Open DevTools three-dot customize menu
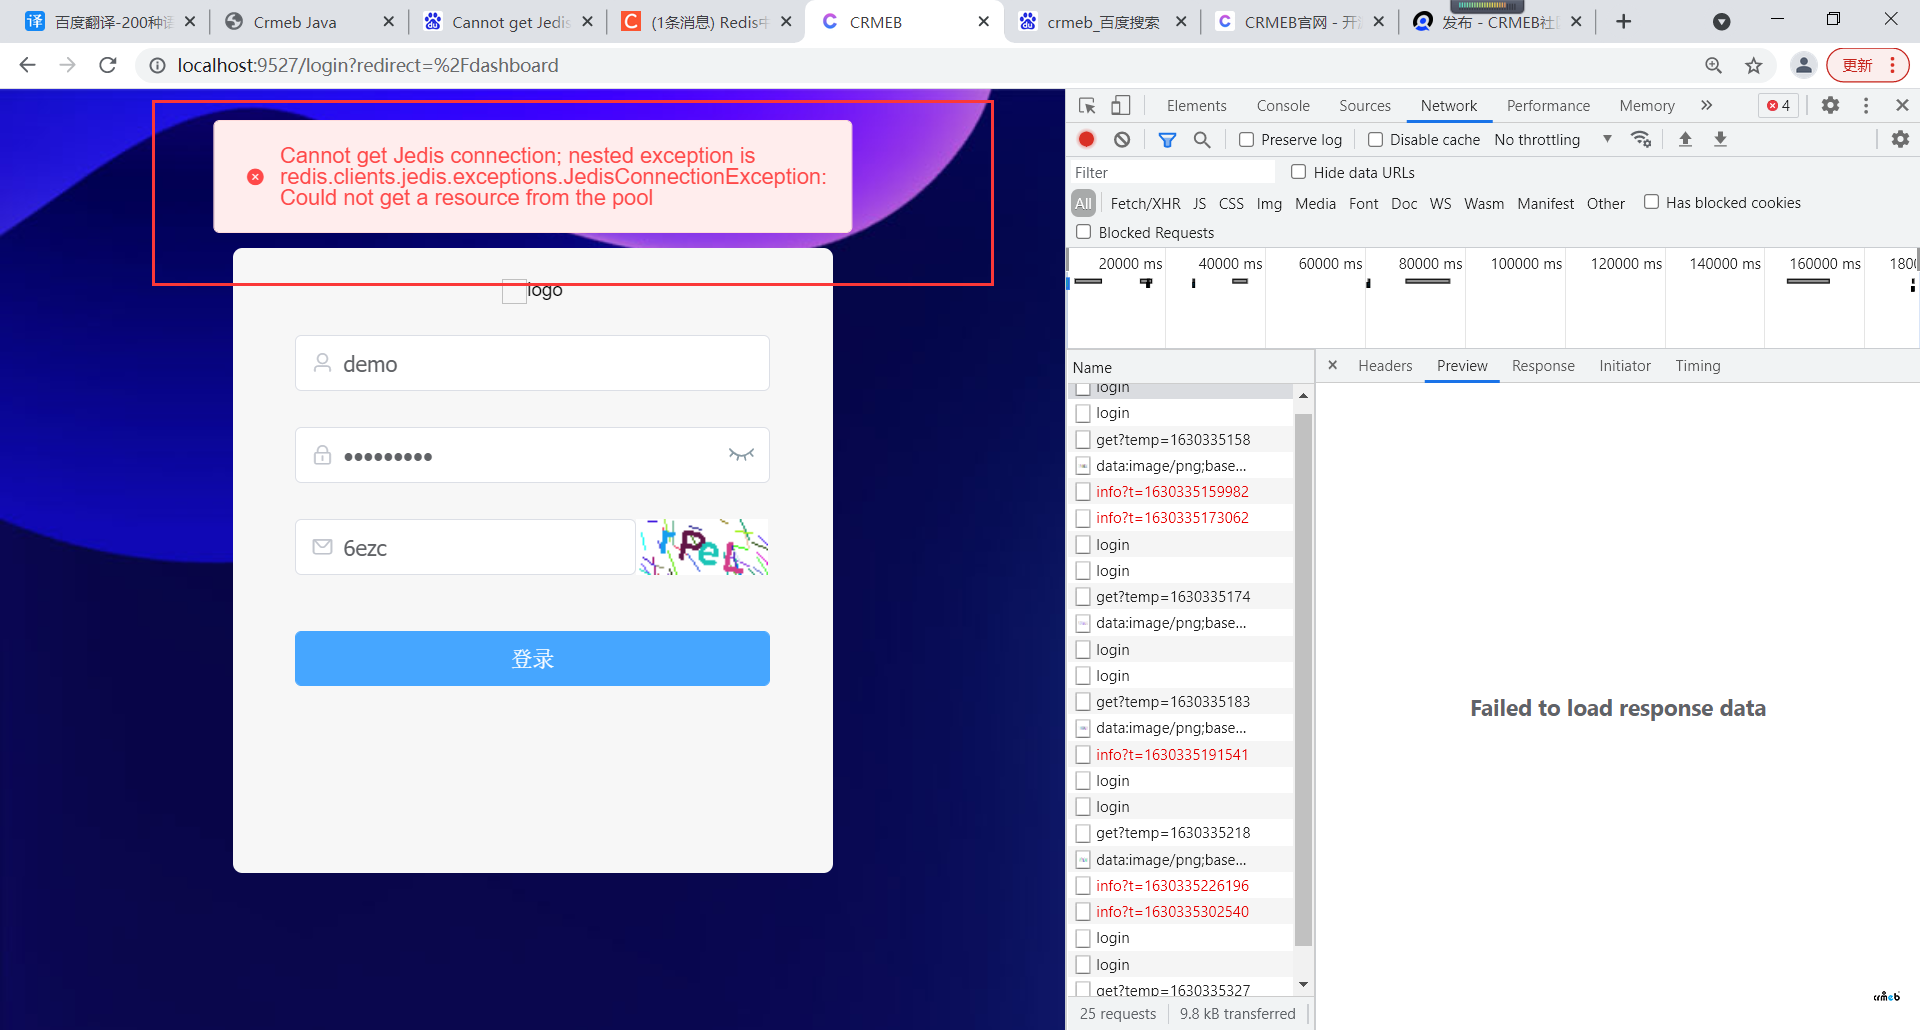Viewport: 1920px width, 1030px height. click(1866, 105)
